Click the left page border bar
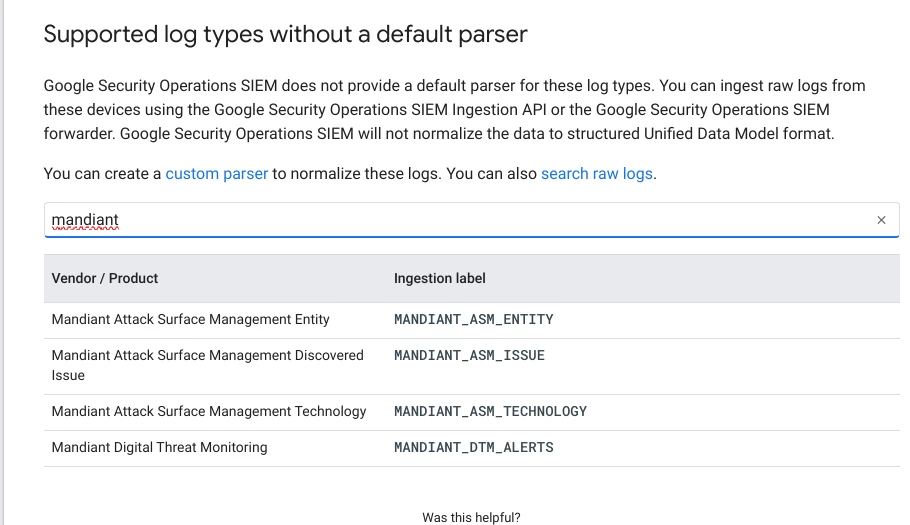 2,262
